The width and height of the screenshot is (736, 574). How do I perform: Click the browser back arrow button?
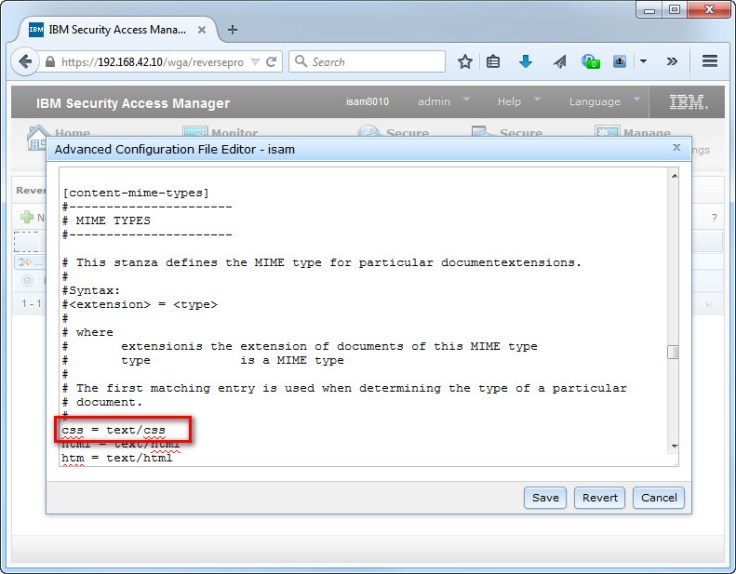(26, 61)
